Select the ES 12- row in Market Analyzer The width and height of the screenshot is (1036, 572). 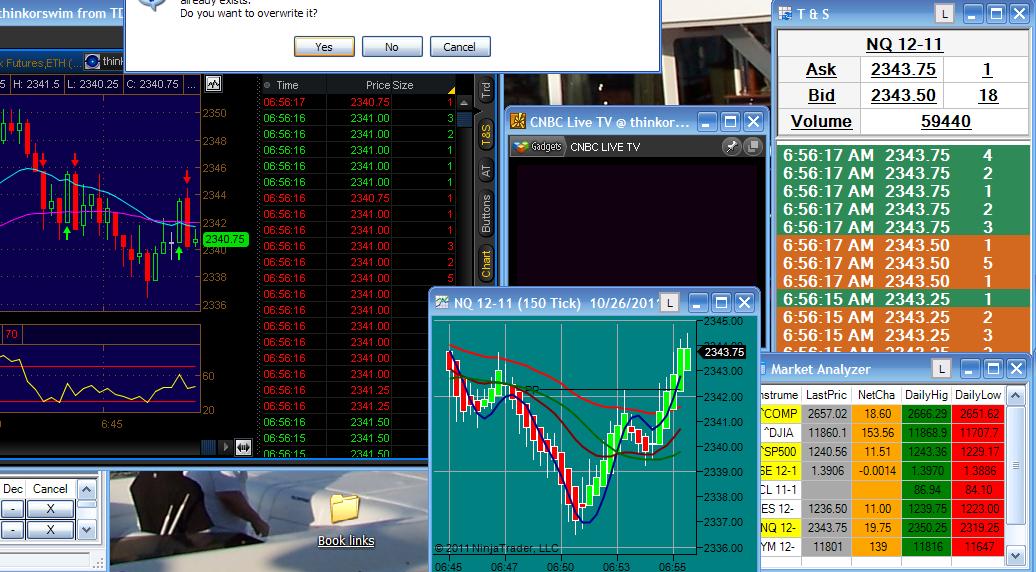point(882,509)
